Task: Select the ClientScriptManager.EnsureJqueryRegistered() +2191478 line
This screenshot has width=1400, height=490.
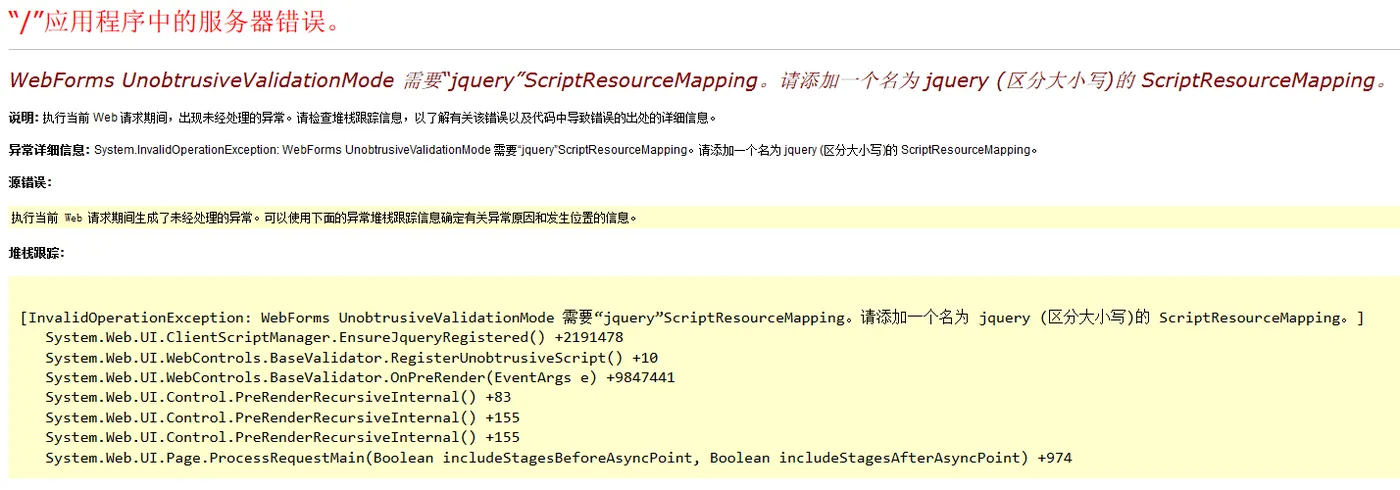Action: click(334, 338)
